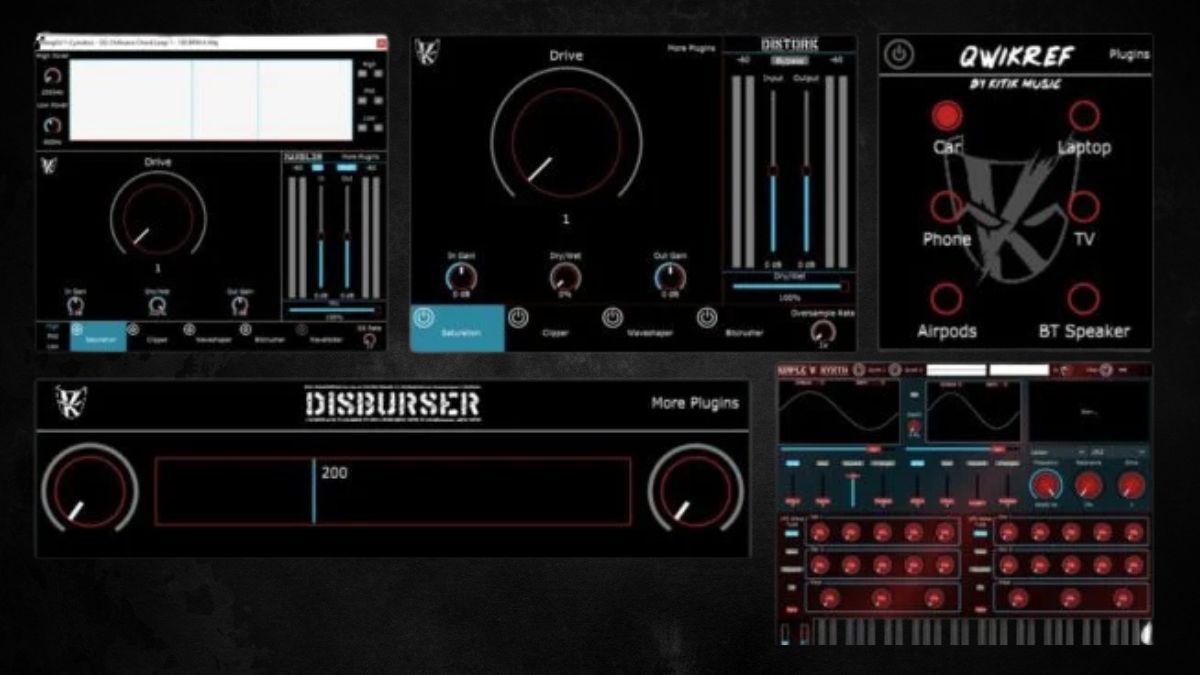Select the Airpods option in Qwikref
The height and width of the screenshot is (675, 1200).
point(946,299)
